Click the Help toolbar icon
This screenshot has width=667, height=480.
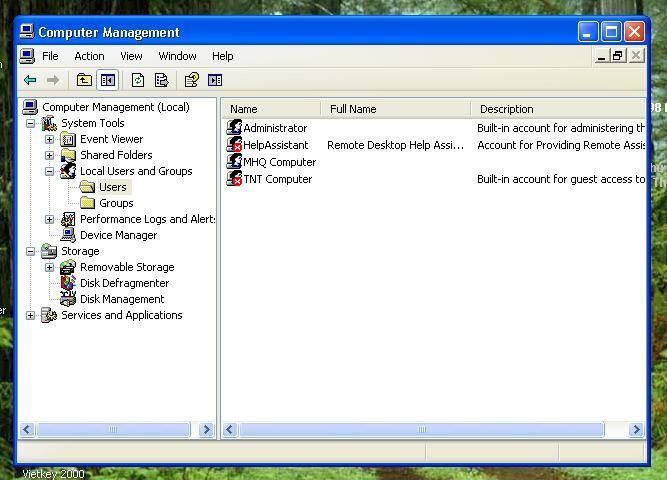pyautogui.click(x=191, y=80)
